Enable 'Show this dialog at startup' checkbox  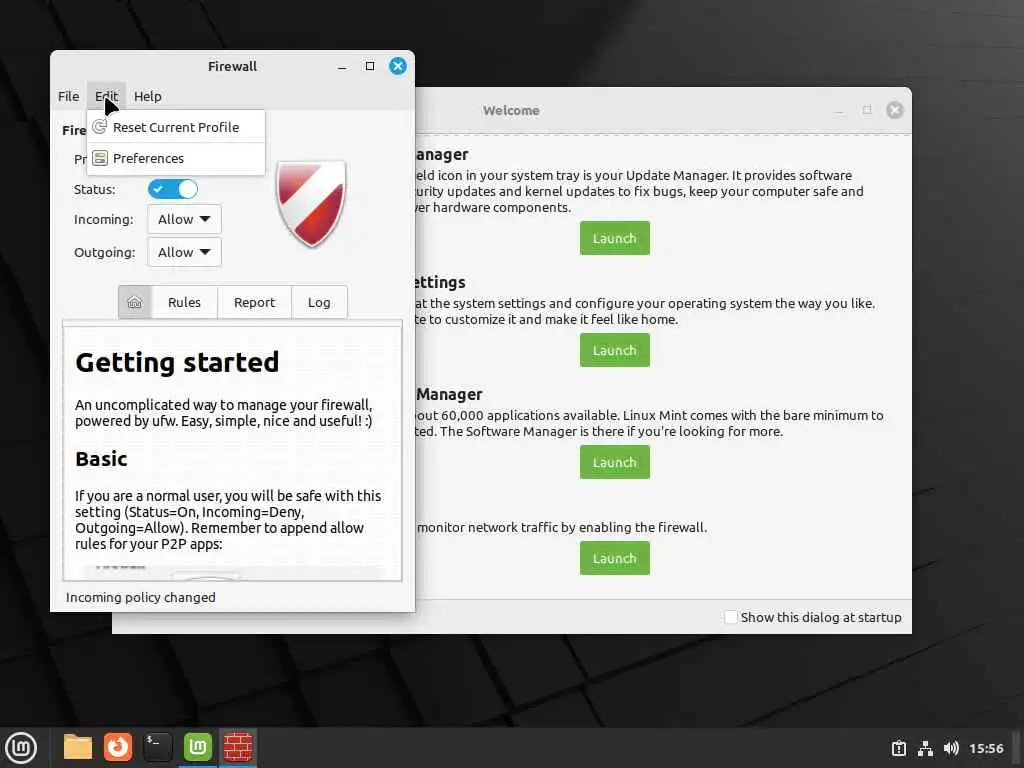coord(731,617)
